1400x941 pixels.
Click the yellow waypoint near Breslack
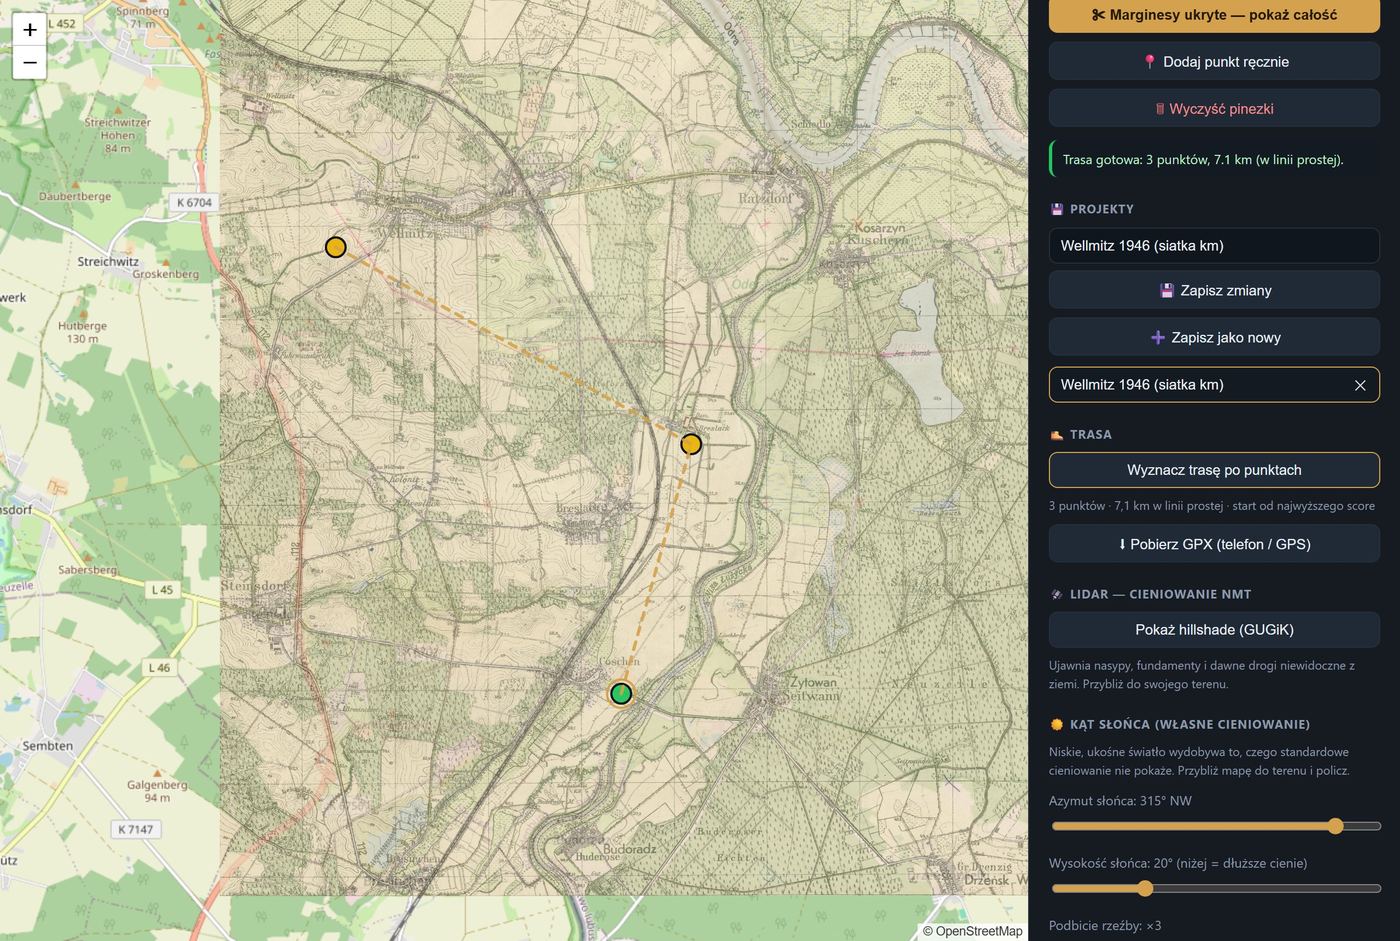[x=691, y=444]
